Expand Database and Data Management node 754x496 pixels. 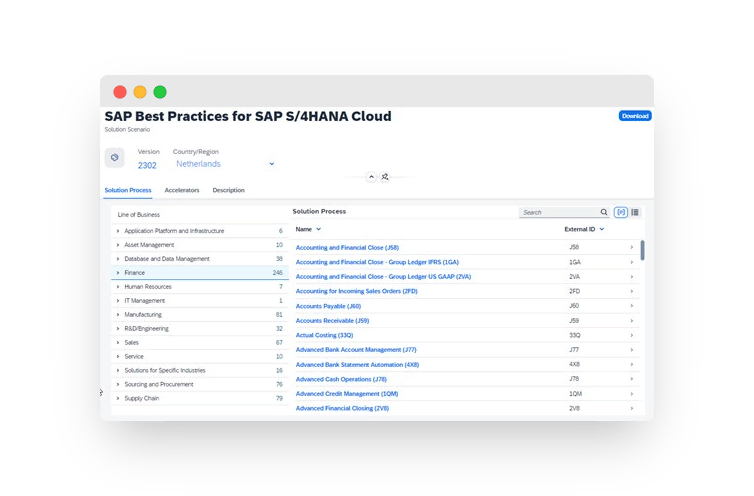tap(118, 259)
